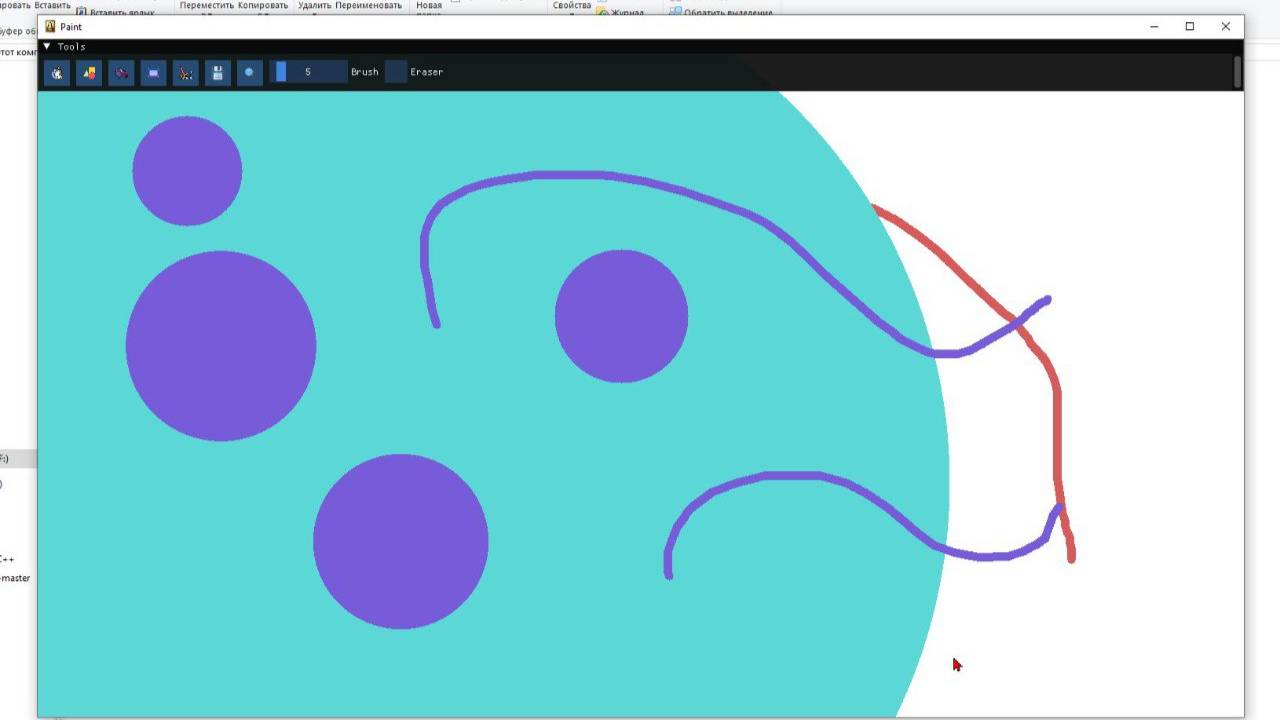Select the color palette tool icon
This screenshot has width=1280, height=720.
57,72
